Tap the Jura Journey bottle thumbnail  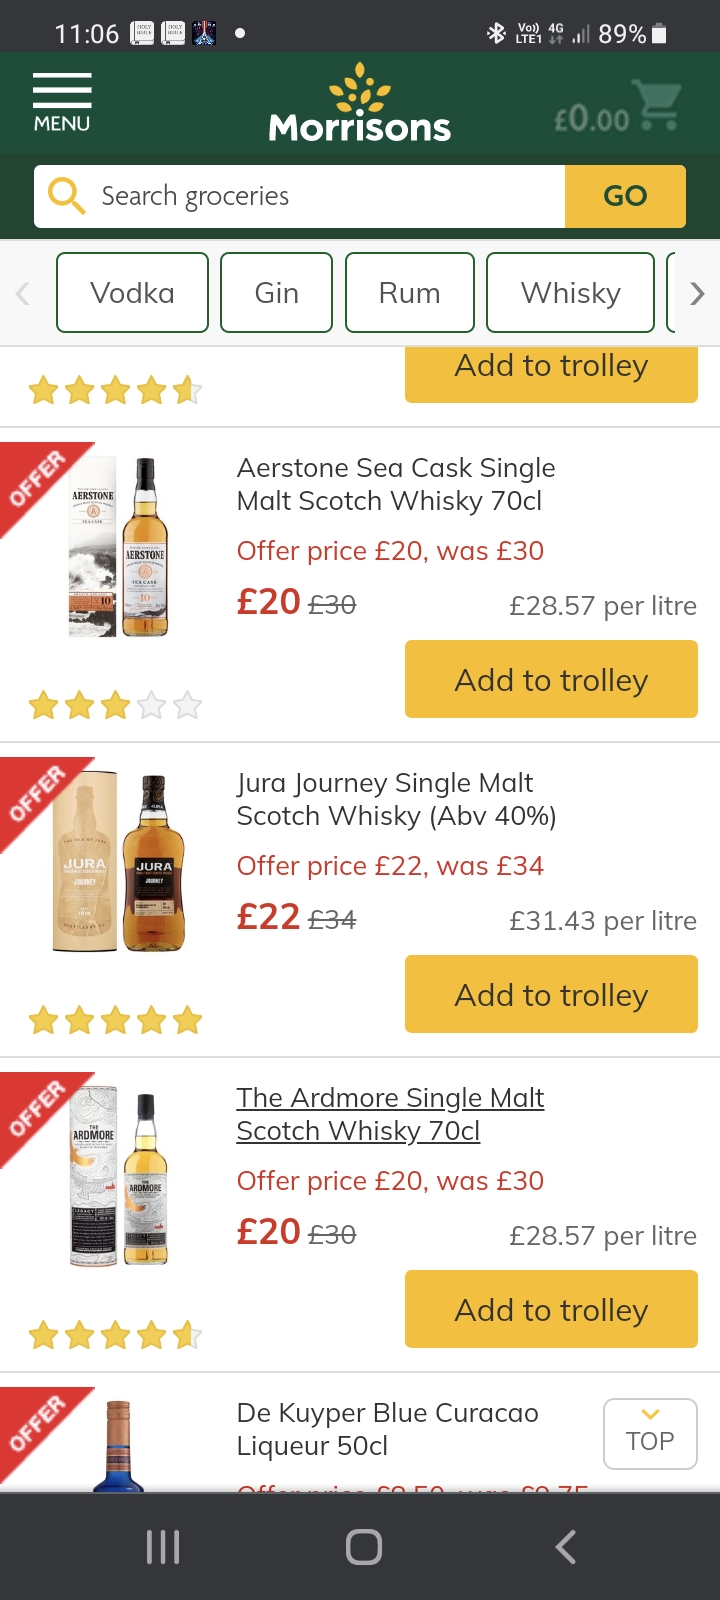[120, 863]
